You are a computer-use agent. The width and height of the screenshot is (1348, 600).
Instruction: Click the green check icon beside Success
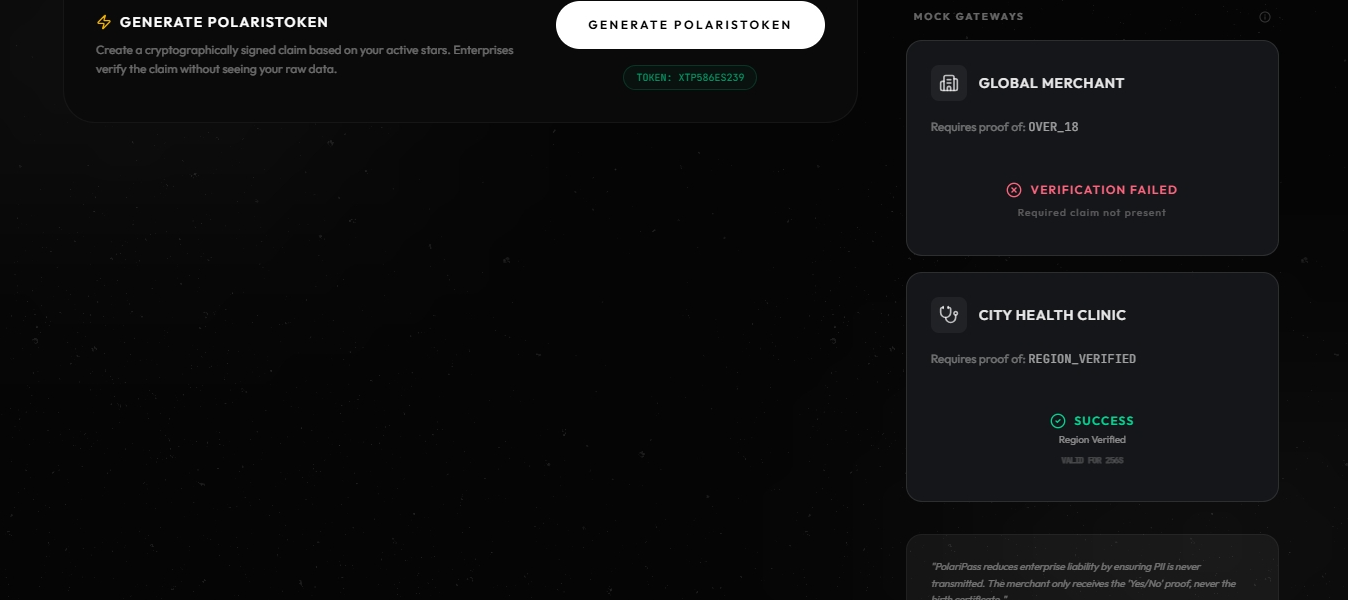pyautogui.click(x=1058, y=421)
